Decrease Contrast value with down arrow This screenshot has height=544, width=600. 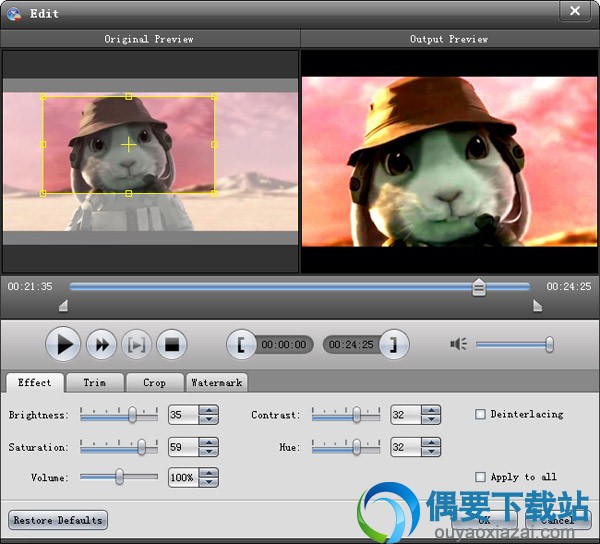click(x=431, y=419)
